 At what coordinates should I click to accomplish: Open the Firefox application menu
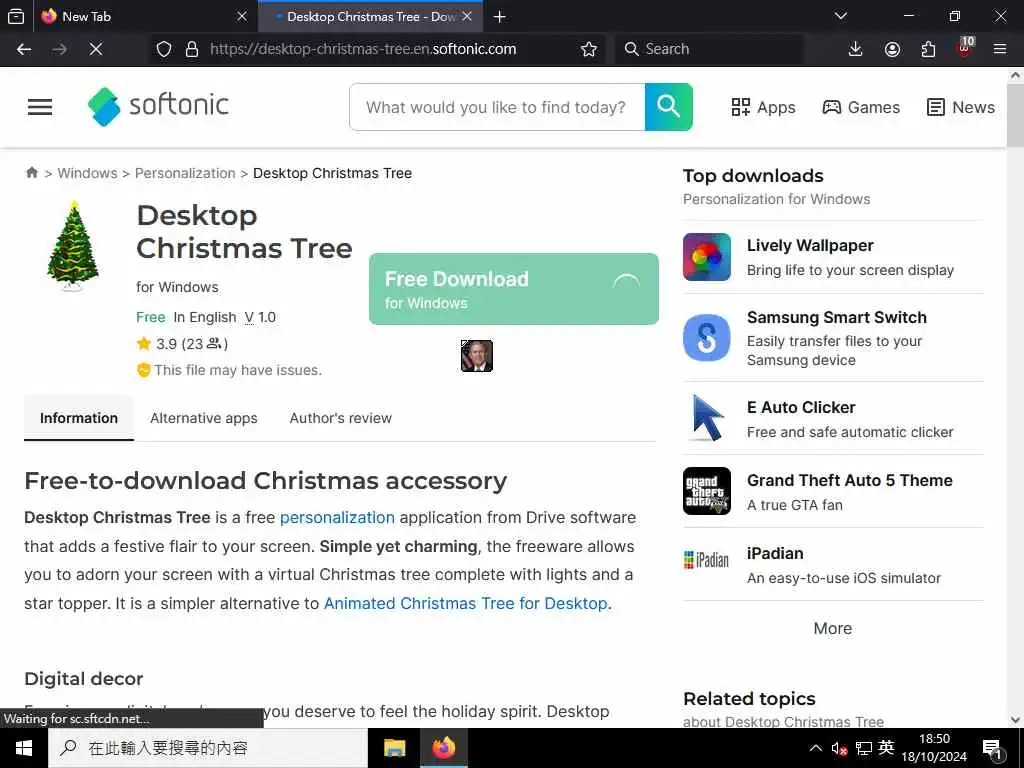pos(1000,49)
